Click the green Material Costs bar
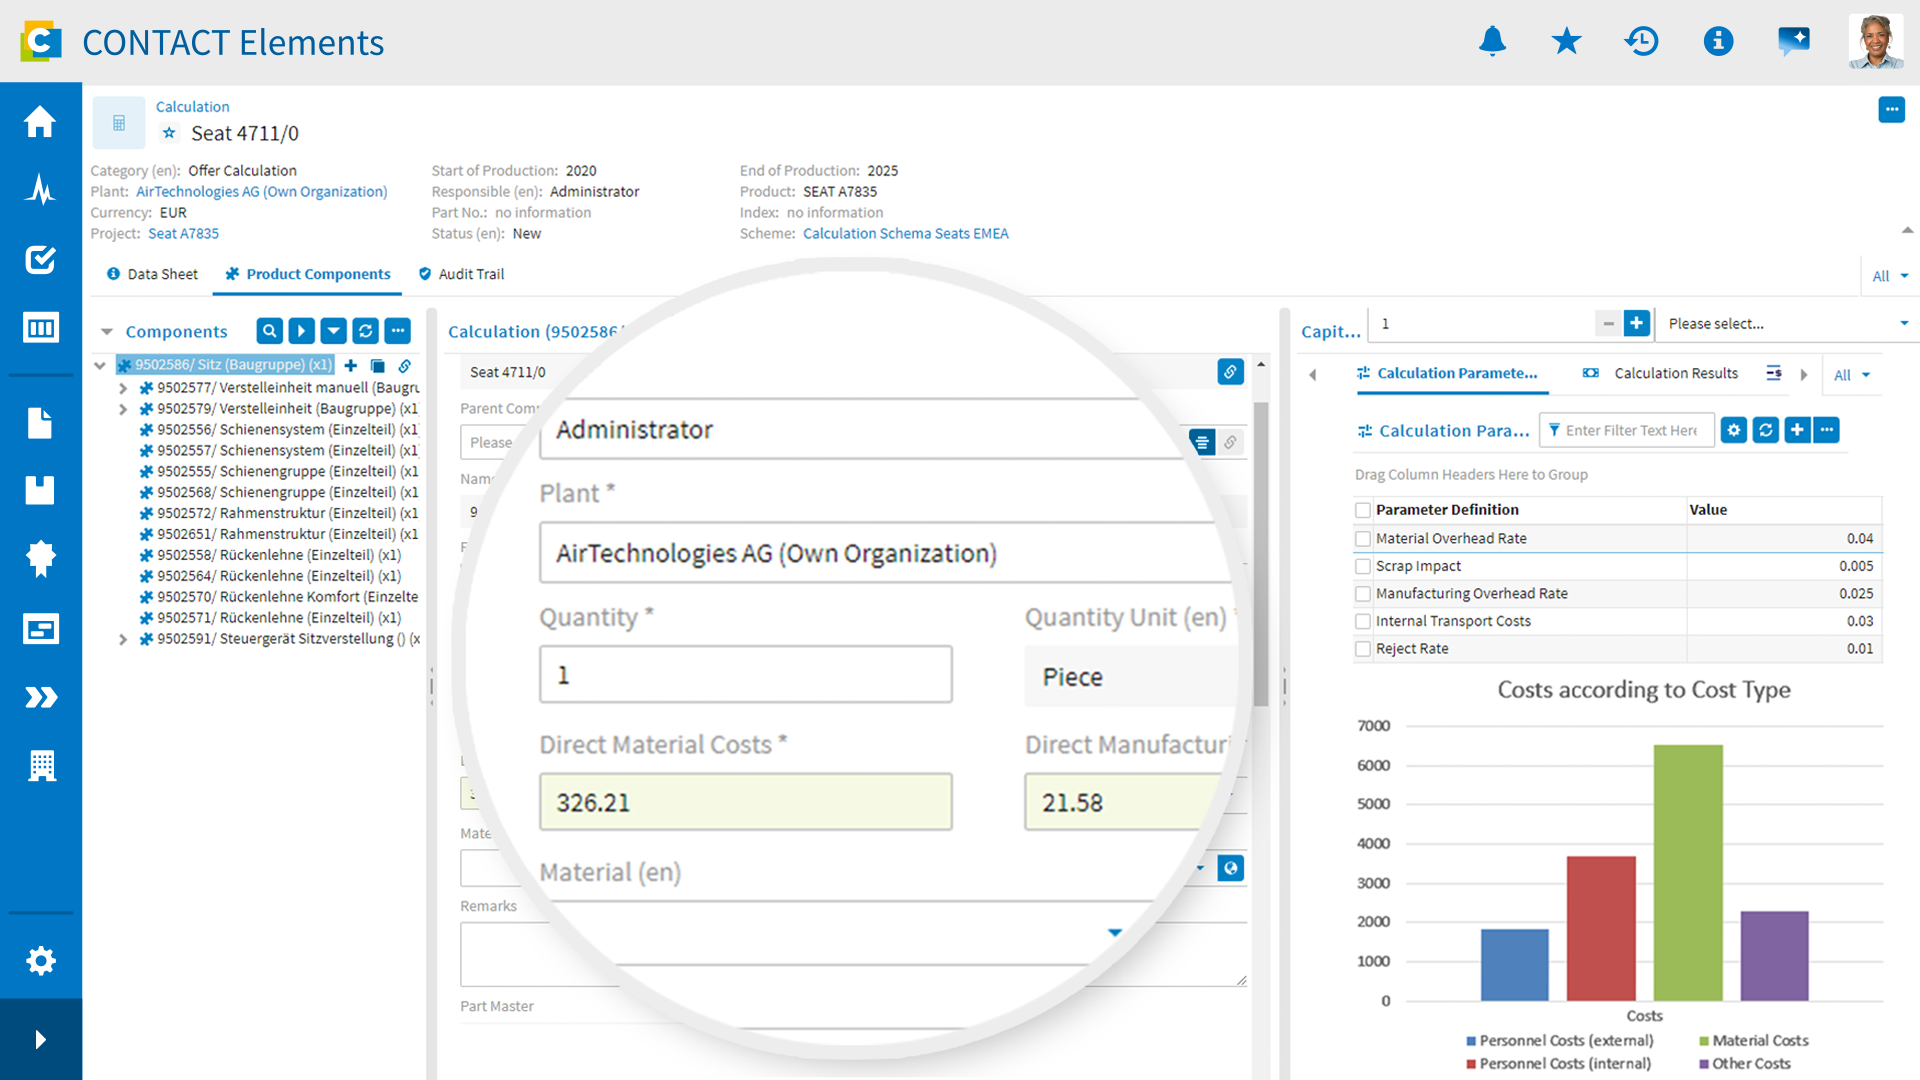 [x=1688, y=872]
